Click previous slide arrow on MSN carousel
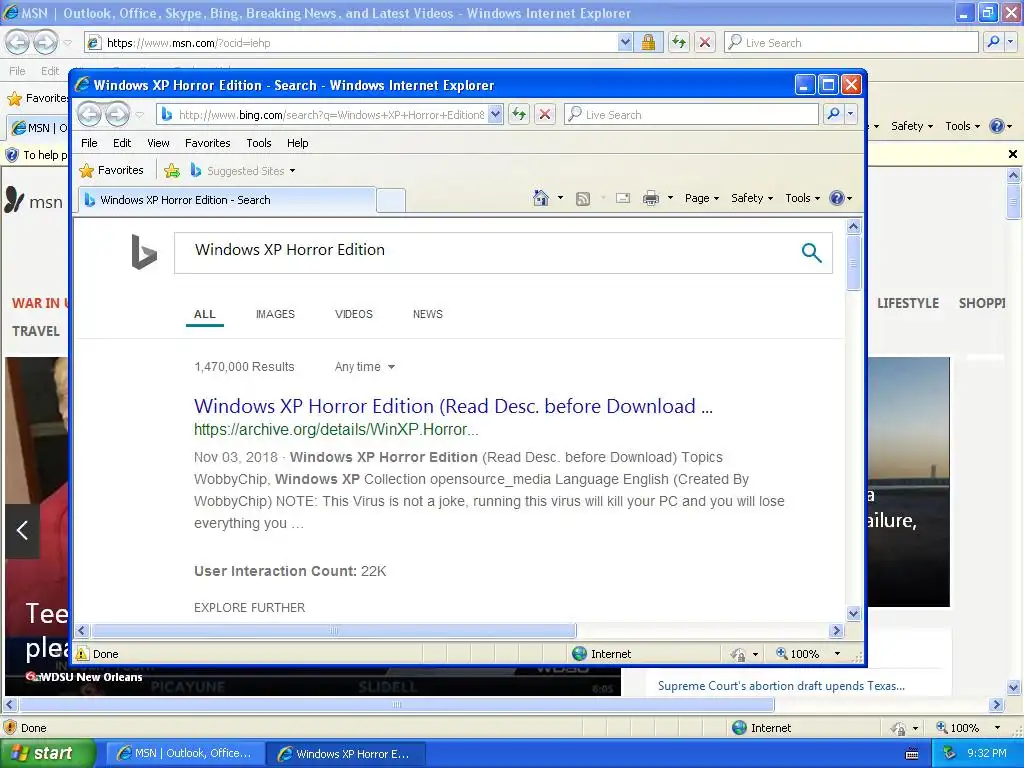1024x768 pixels. (22, 530)
